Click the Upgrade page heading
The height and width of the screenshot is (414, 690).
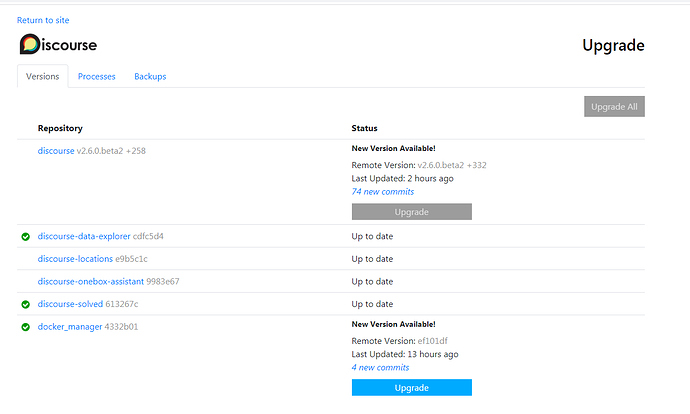point(613,45)
